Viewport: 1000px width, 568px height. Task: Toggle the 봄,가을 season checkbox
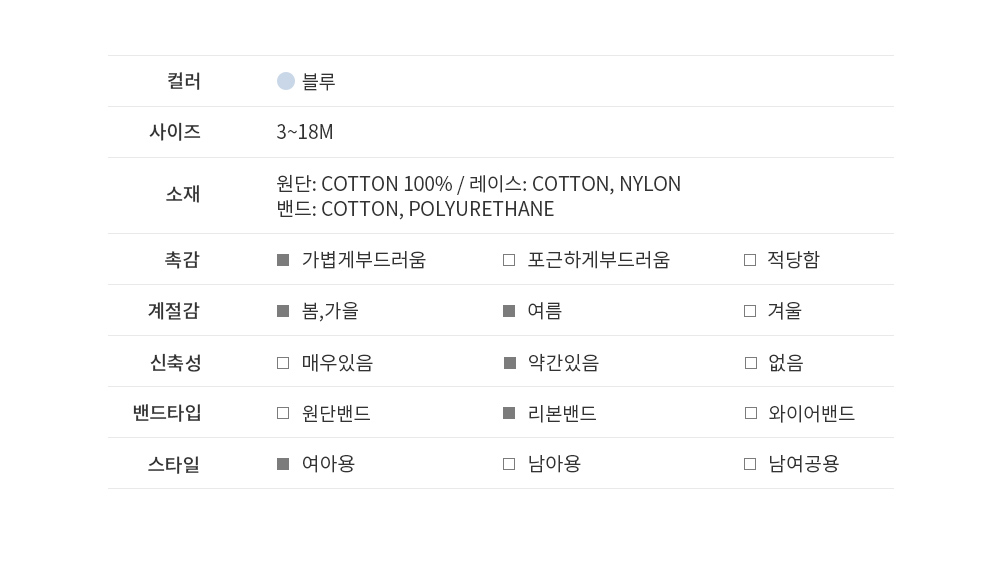click(x=283, y=311)
